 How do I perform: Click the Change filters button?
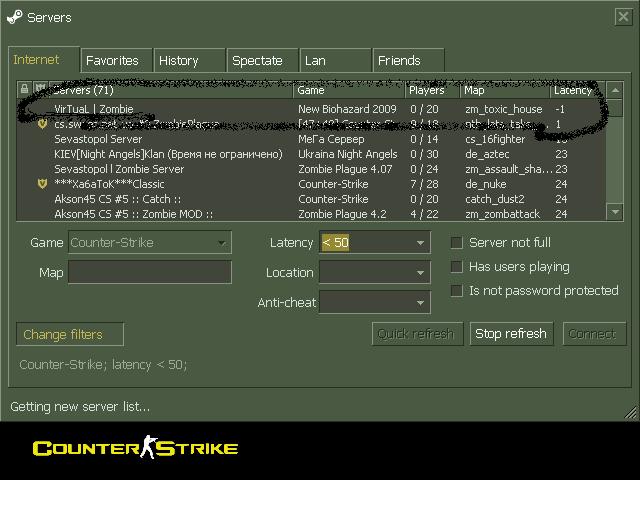pyautogui.click(x=70, y=334)
